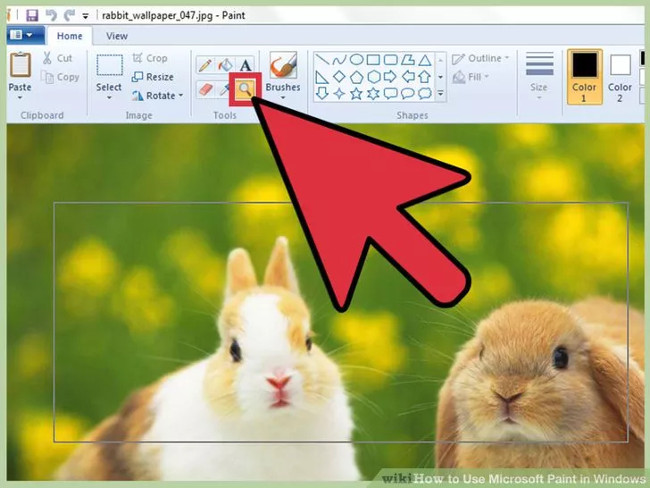Choose the Rounded rectangular callout shape
This screenshot has width=650, height=488.
coord(390,94)
